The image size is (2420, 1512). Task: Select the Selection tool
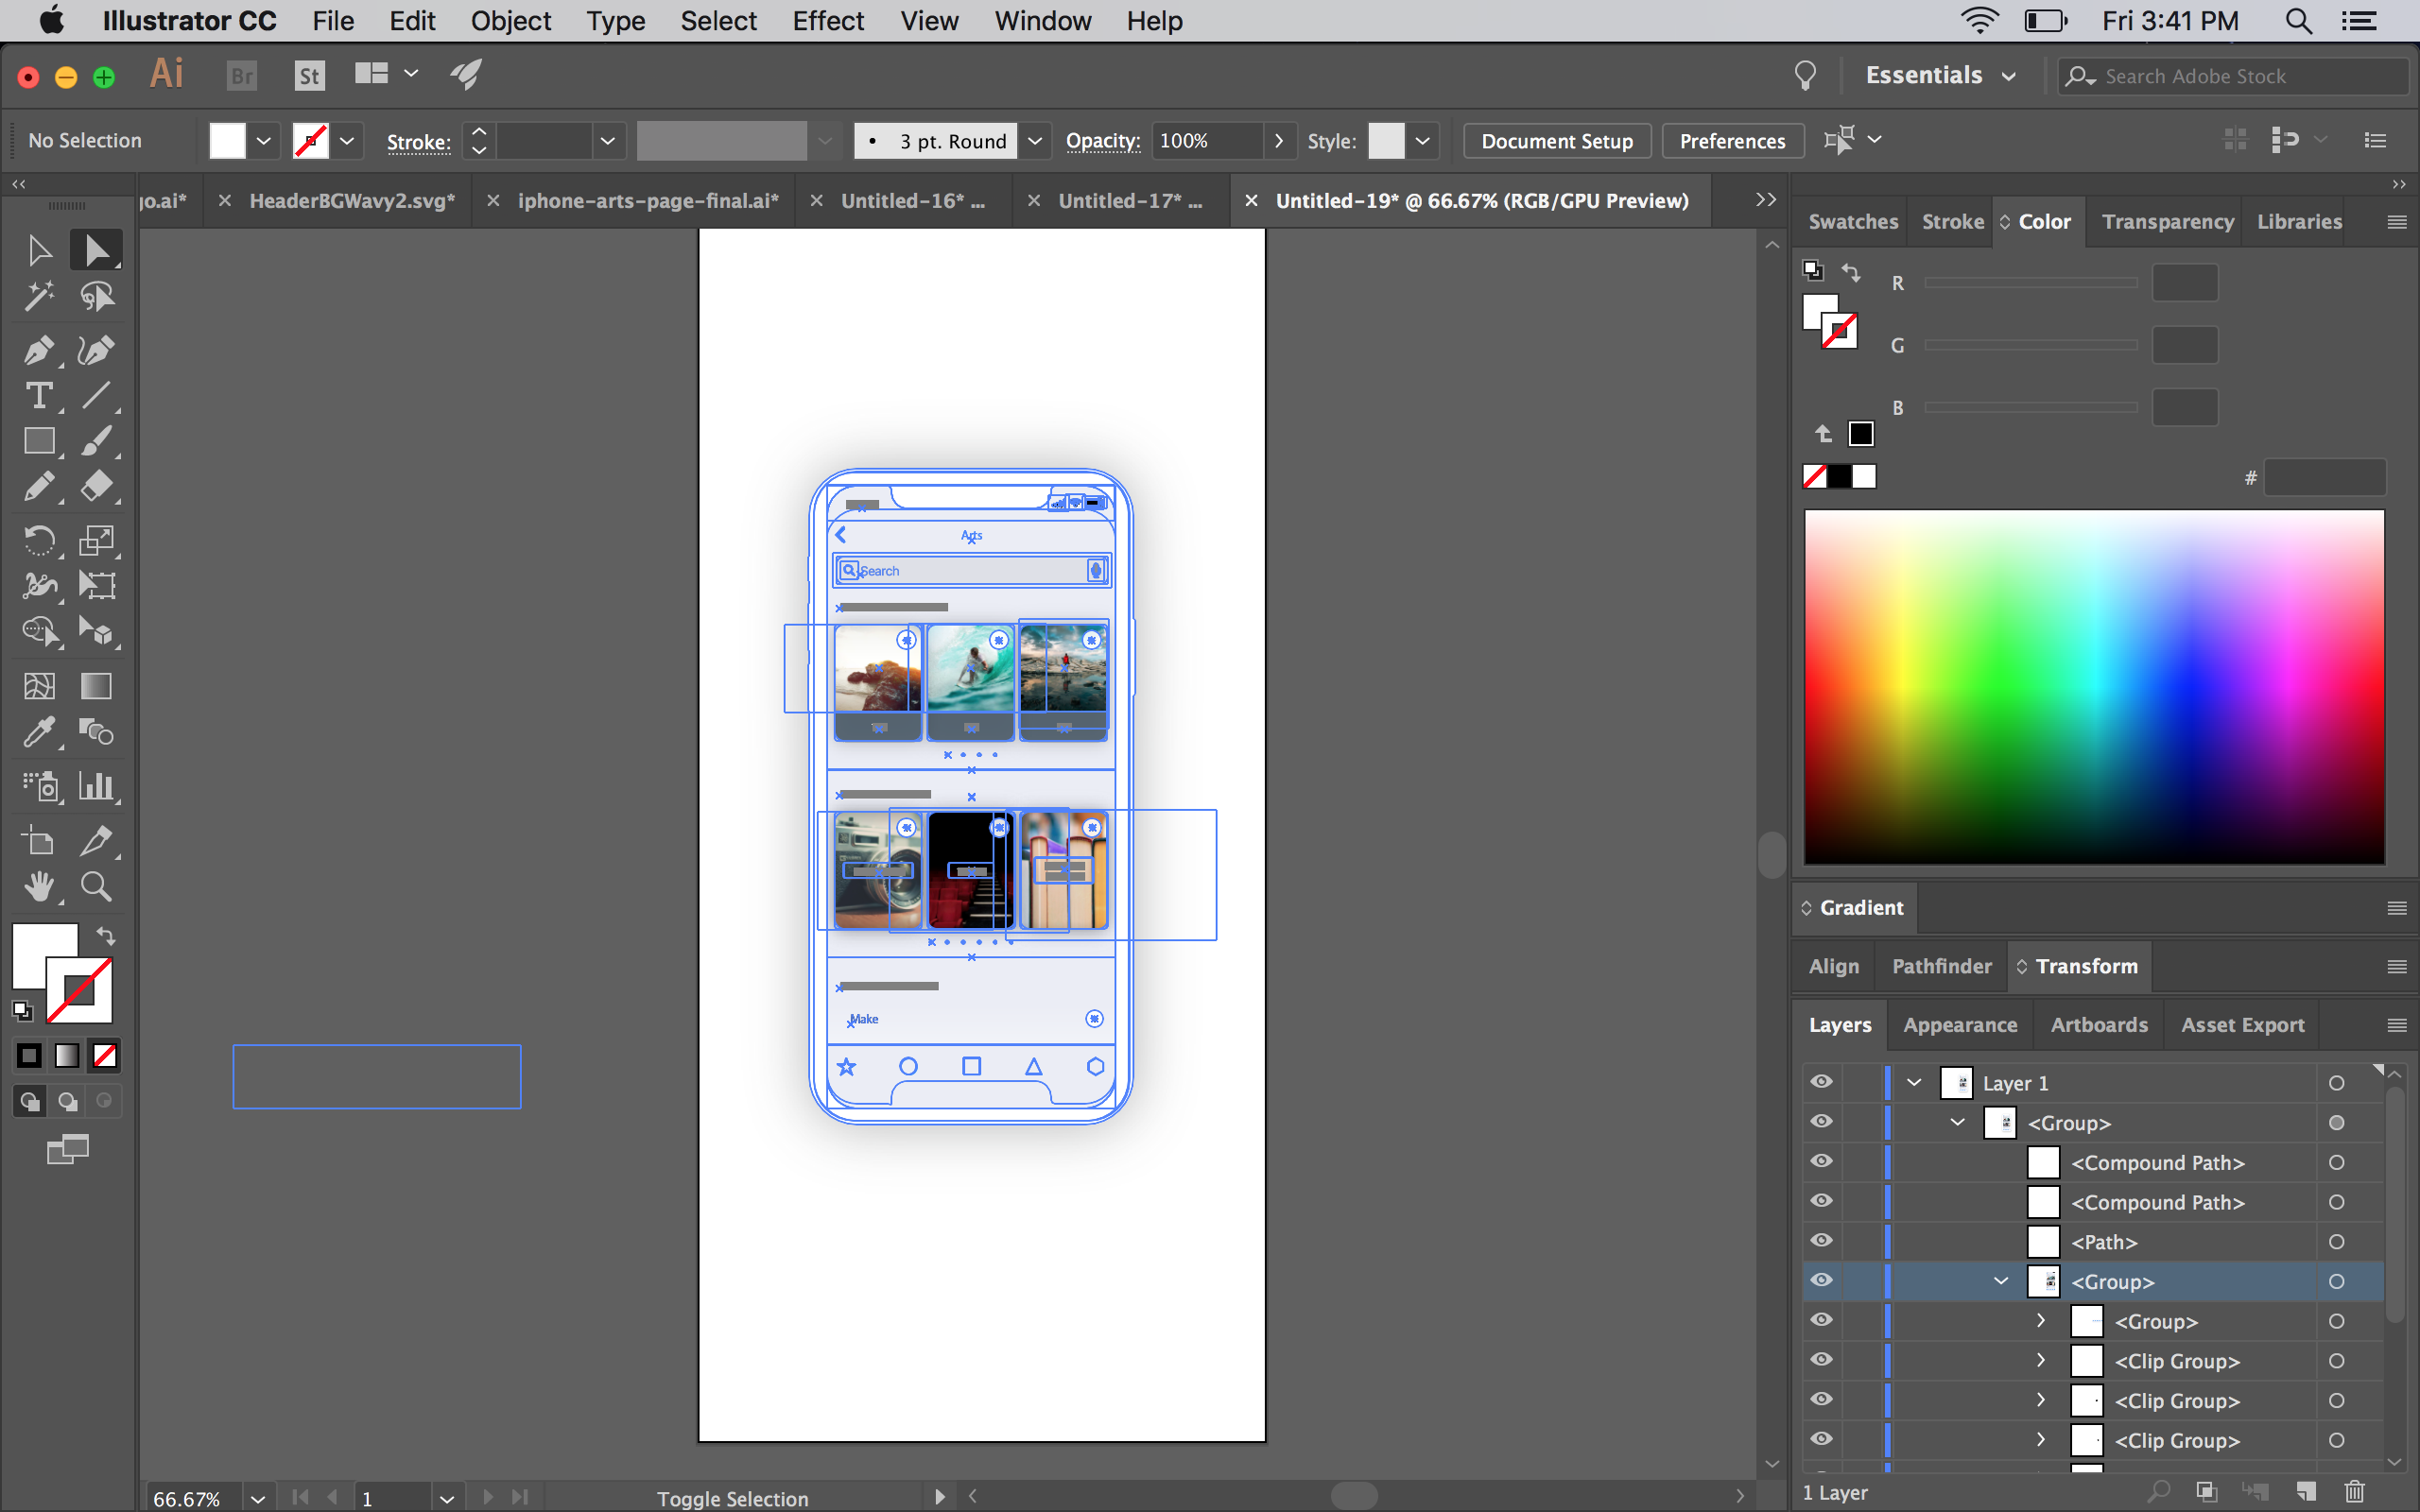point(37,249)
